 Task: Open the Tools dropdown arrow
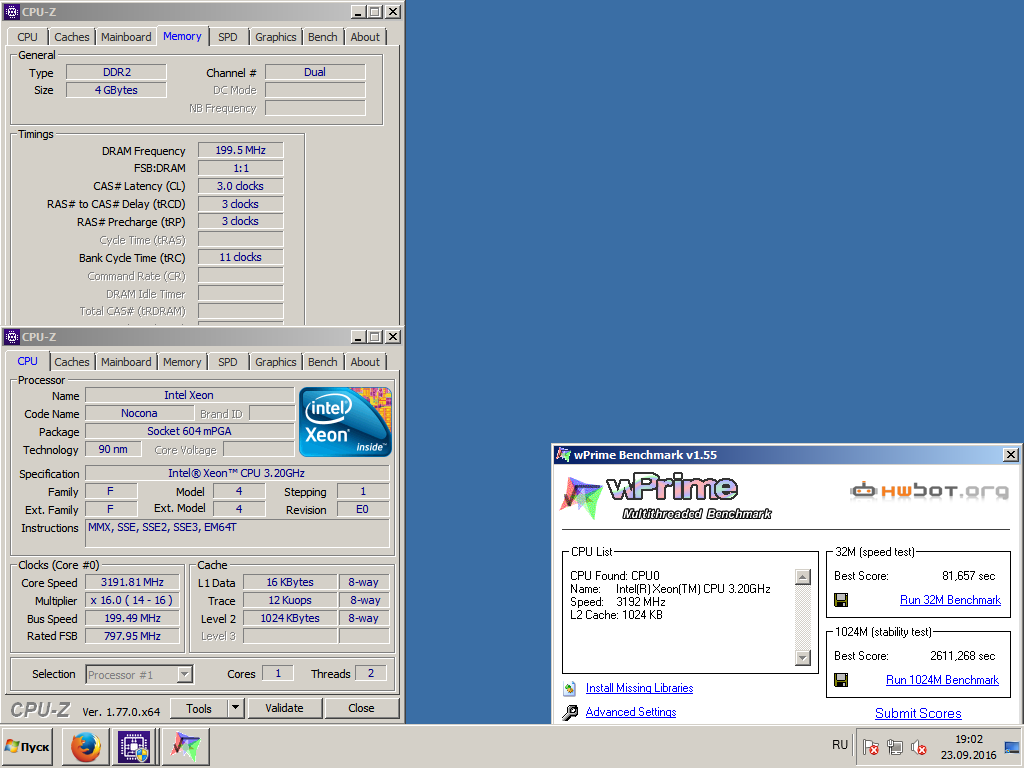pos(236,708)
